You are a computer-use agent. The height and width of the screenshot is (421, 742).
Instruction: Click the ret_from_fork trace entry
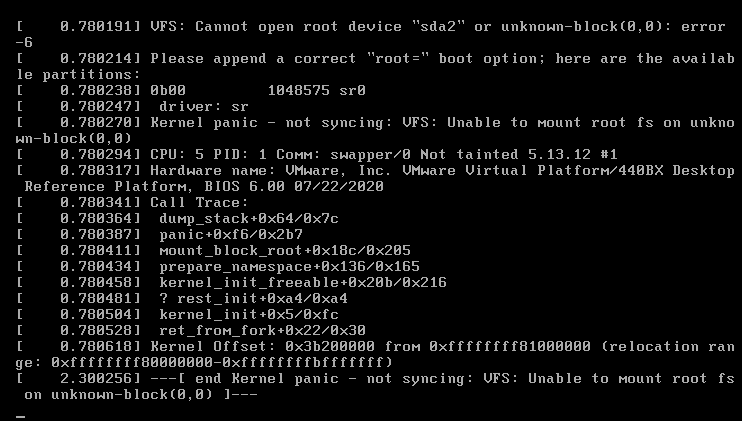pos(262,331)
